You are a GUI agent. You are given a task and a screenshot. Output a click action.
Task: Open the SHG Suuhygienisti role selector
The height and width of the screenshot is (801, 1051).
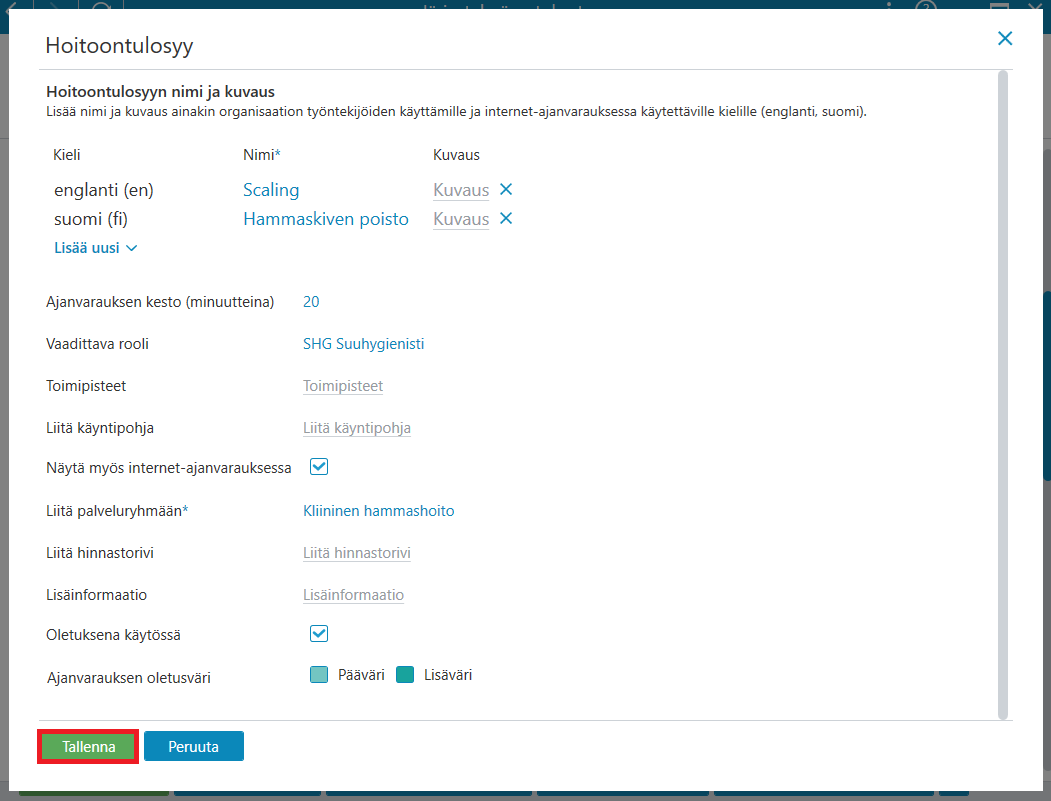[x=363, y=344]
